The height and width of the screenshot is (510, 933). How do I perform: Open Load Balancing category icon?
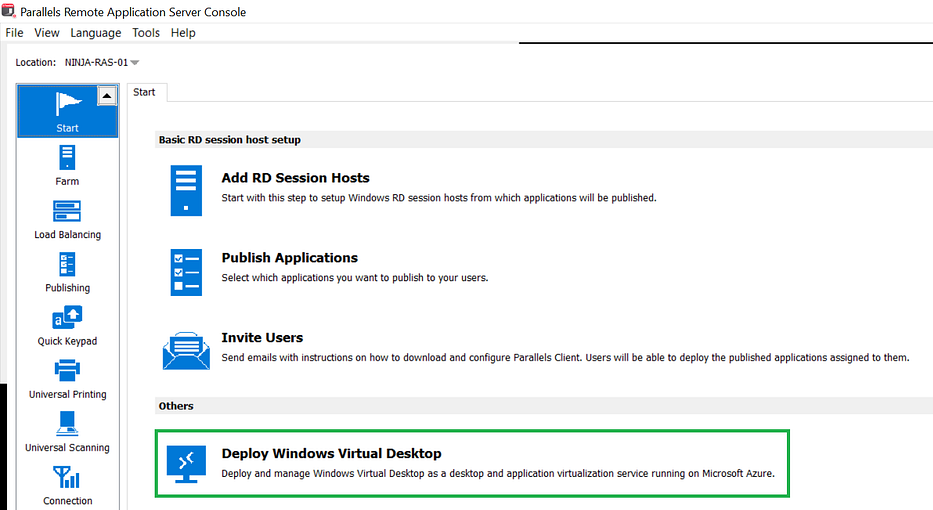click(x=67, y=211)
